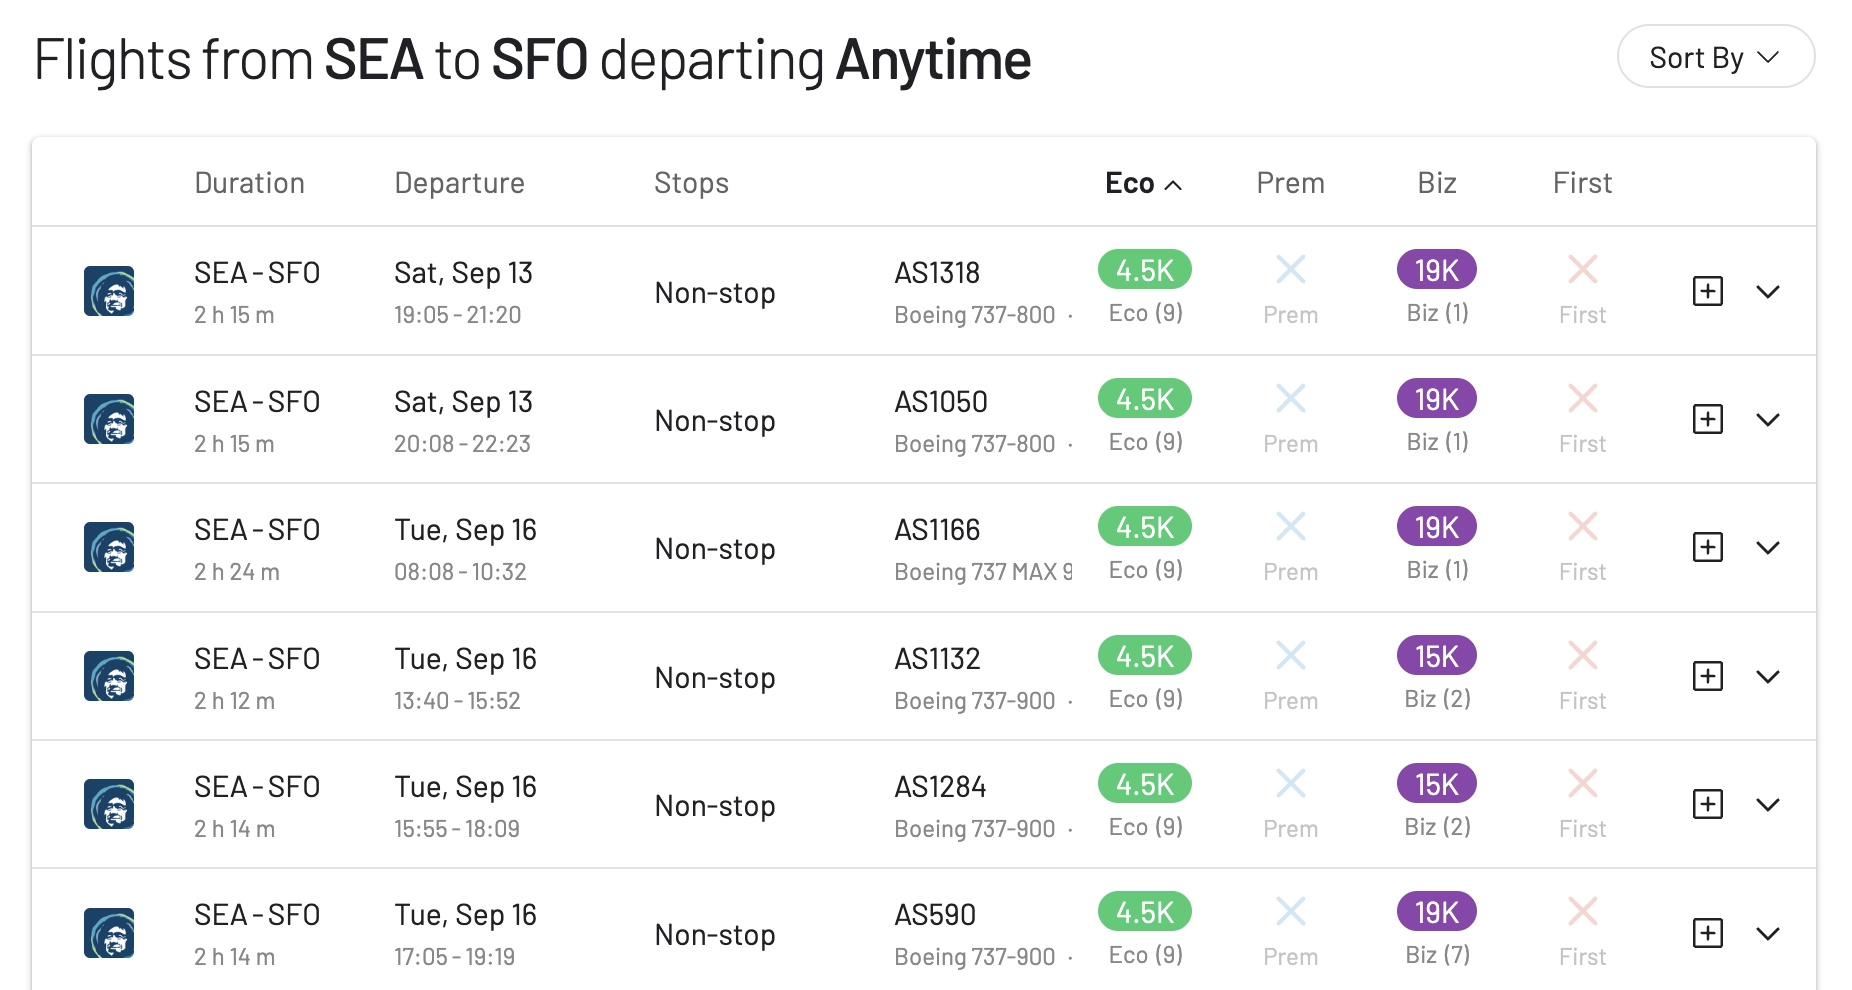The image size is (1852, 990).
Task: Select 15K Biz fare on AS1132
Action: [1437, 656]
